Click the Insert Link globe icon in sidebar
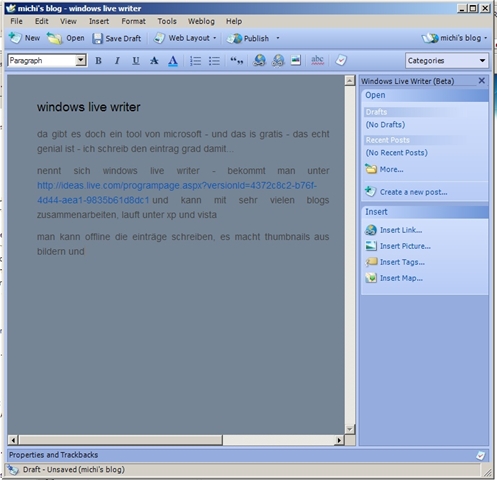Viewport: 497px width, 480px height. click(371, 230)
